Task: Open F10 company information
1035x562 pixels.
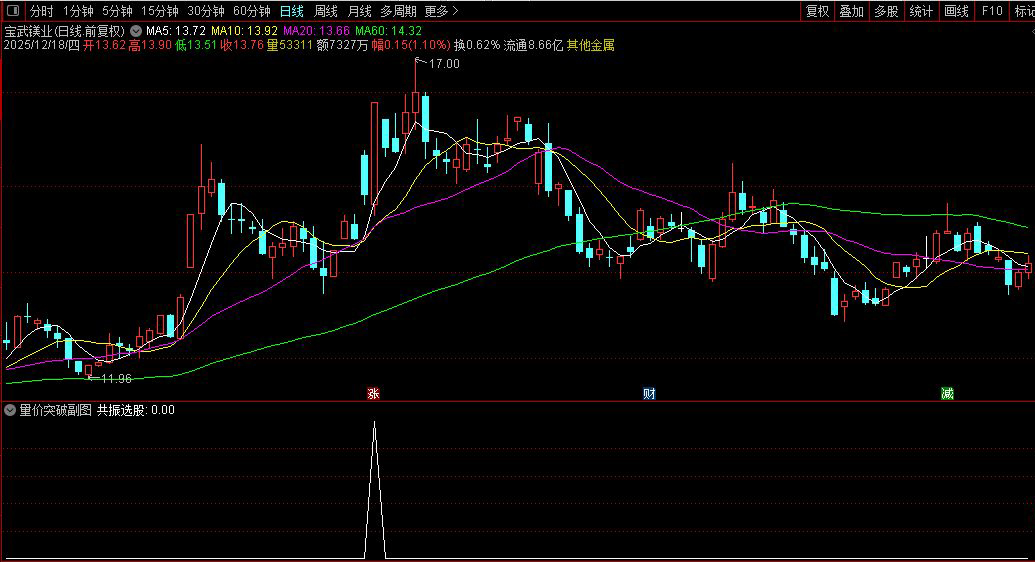Action: 991,11
